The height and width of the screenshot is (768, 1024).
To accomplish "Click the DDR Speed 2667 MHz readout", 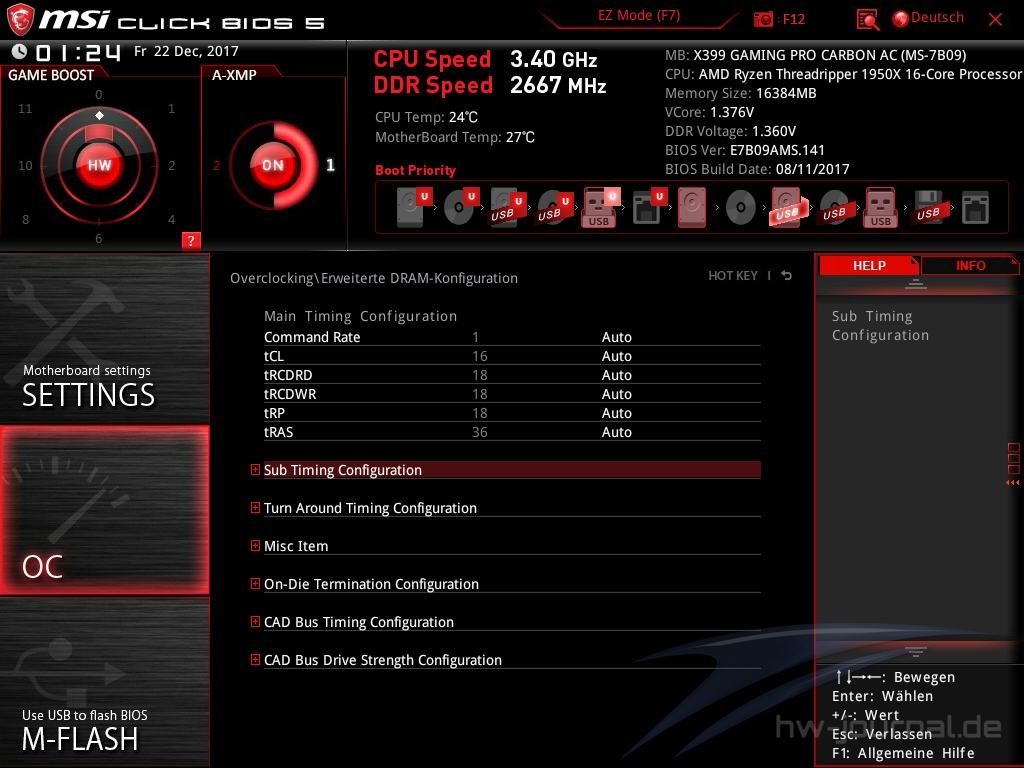I will [490, 86].
